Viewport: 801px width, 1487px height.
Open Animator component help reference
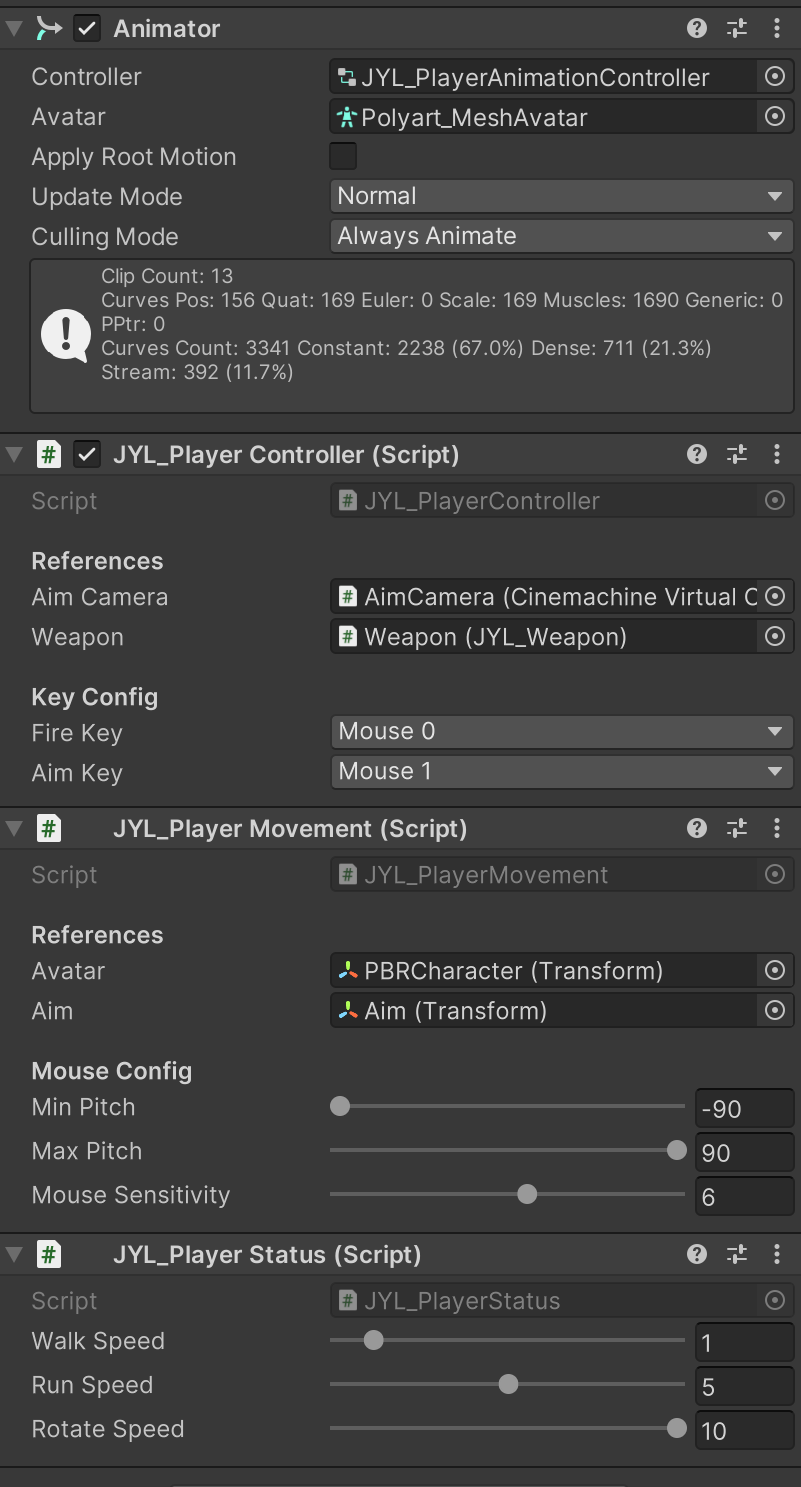click(x=697, y=29)
